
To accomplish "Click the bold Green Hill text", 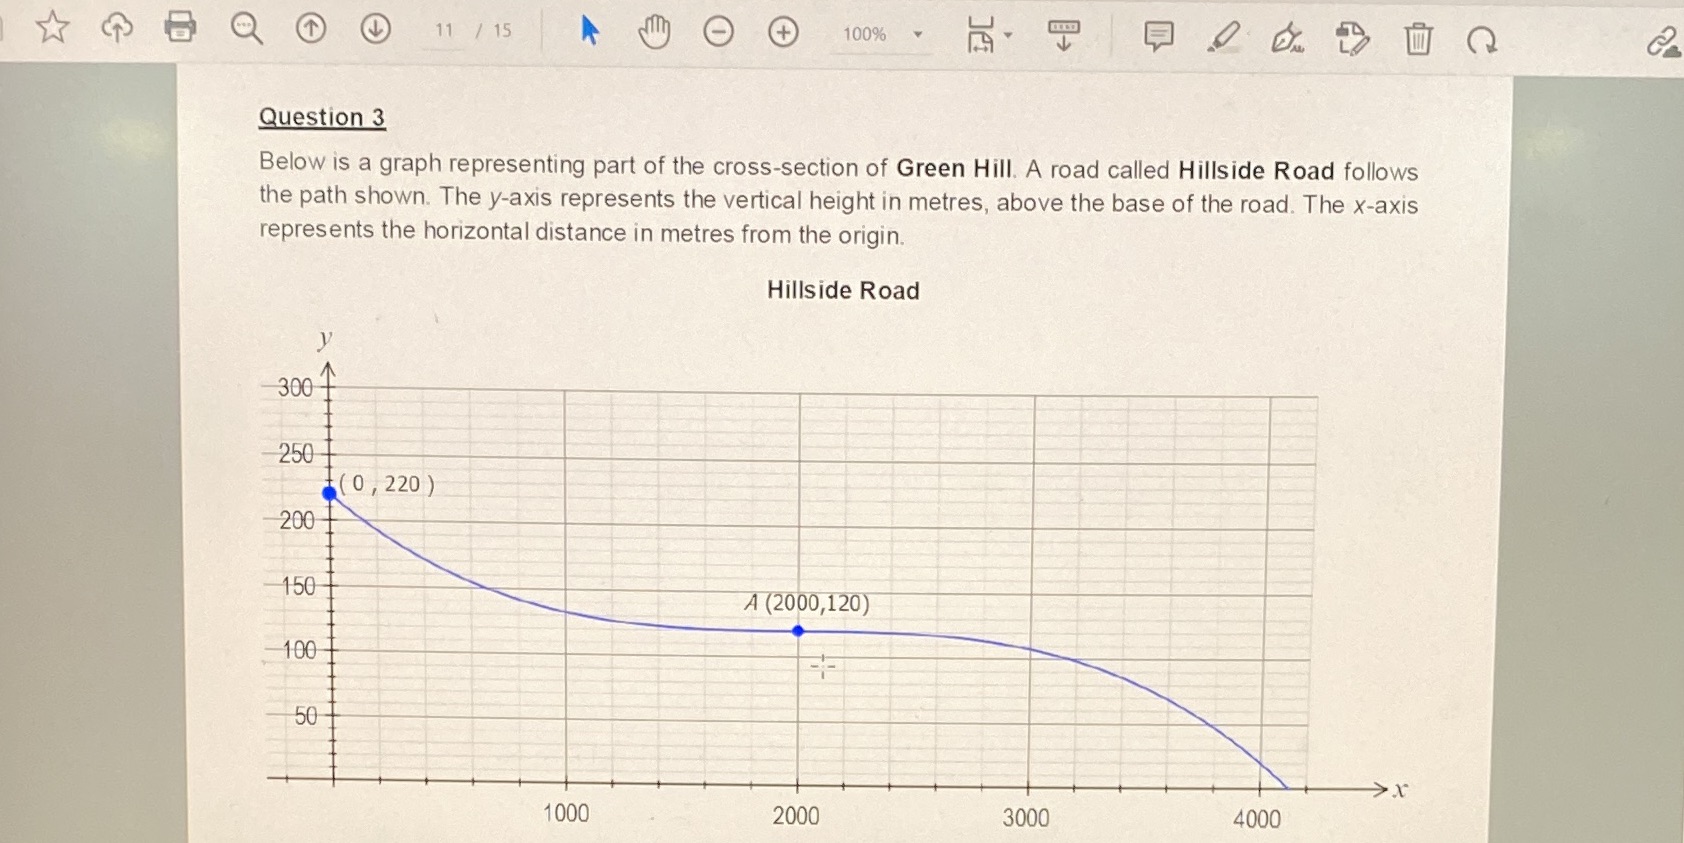I will [955, 168].
